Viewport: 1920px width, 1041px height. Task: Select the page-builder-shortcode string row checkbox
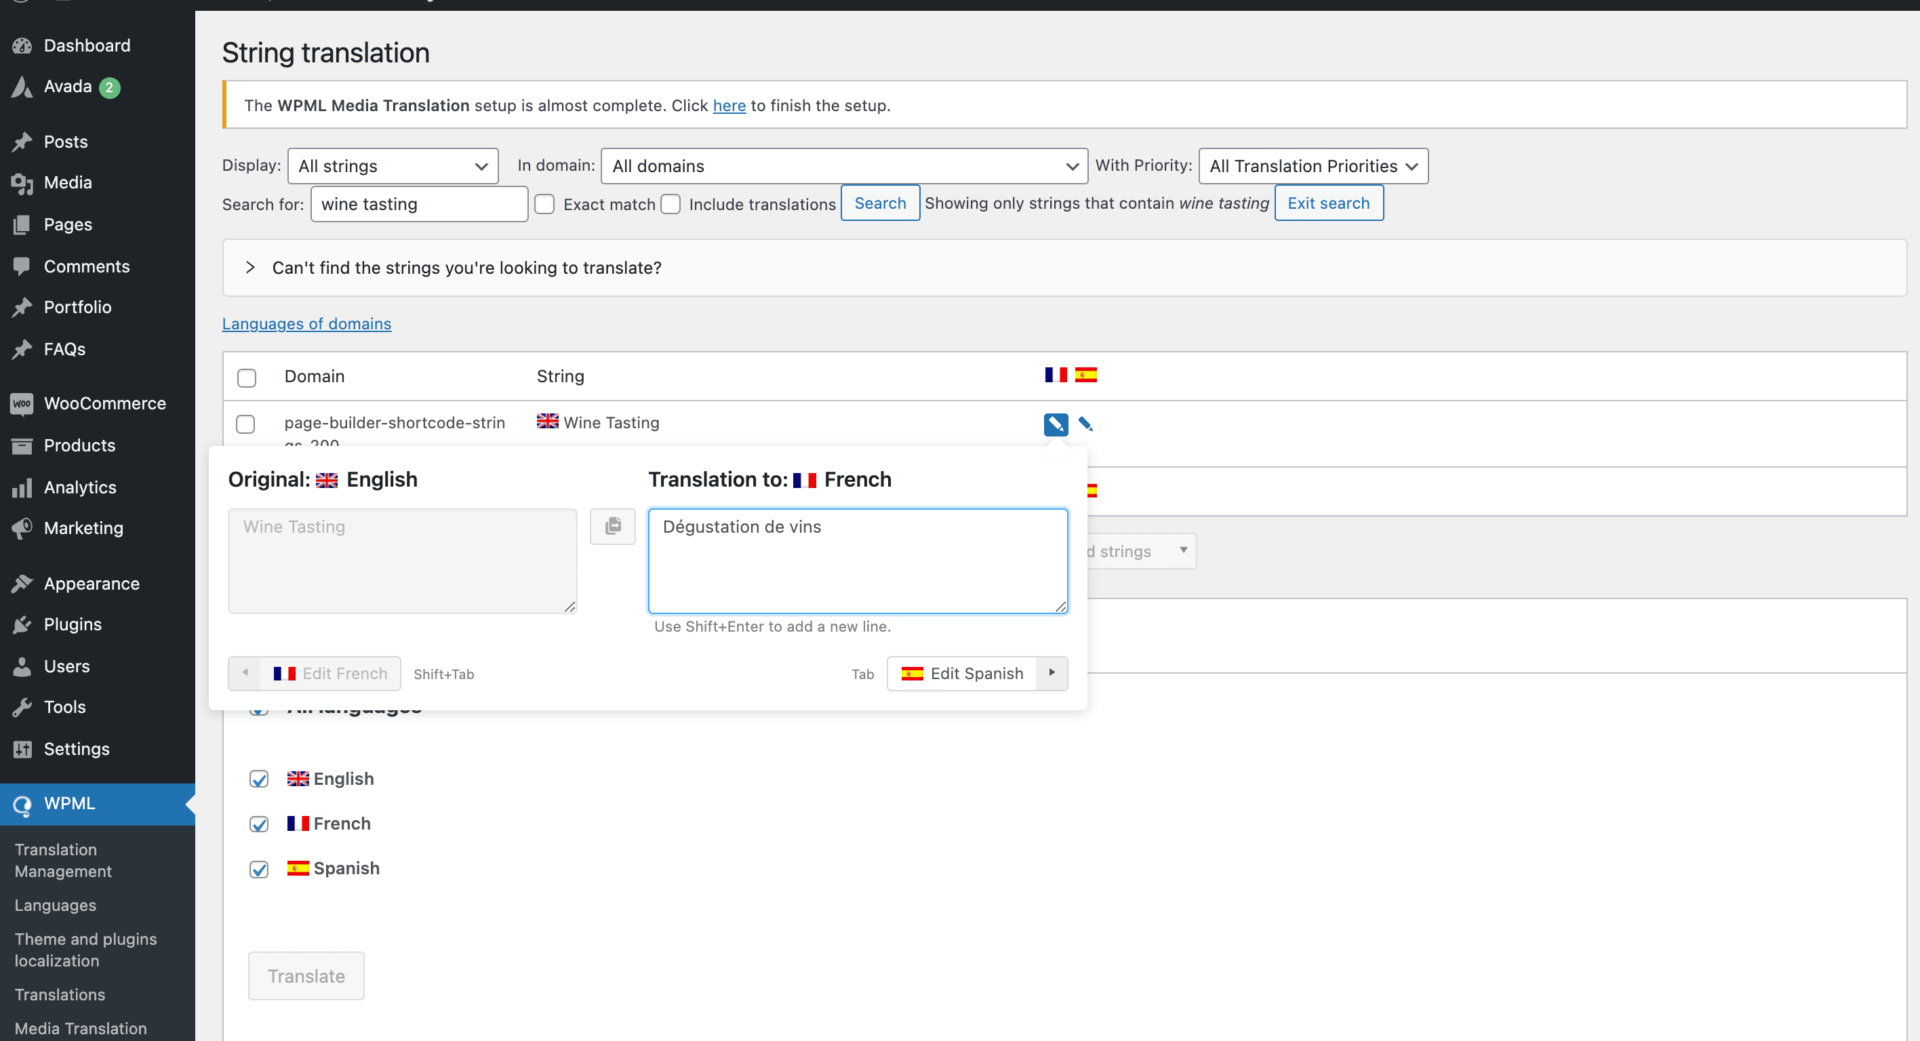(245, 424)
